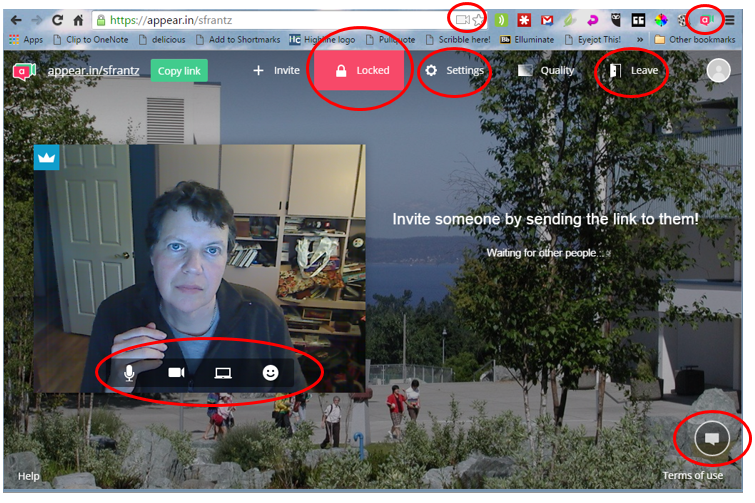Turn off the camera in the video tile
Image resolution: width=755 pixels, height=503 pixels.
[176, 373]
